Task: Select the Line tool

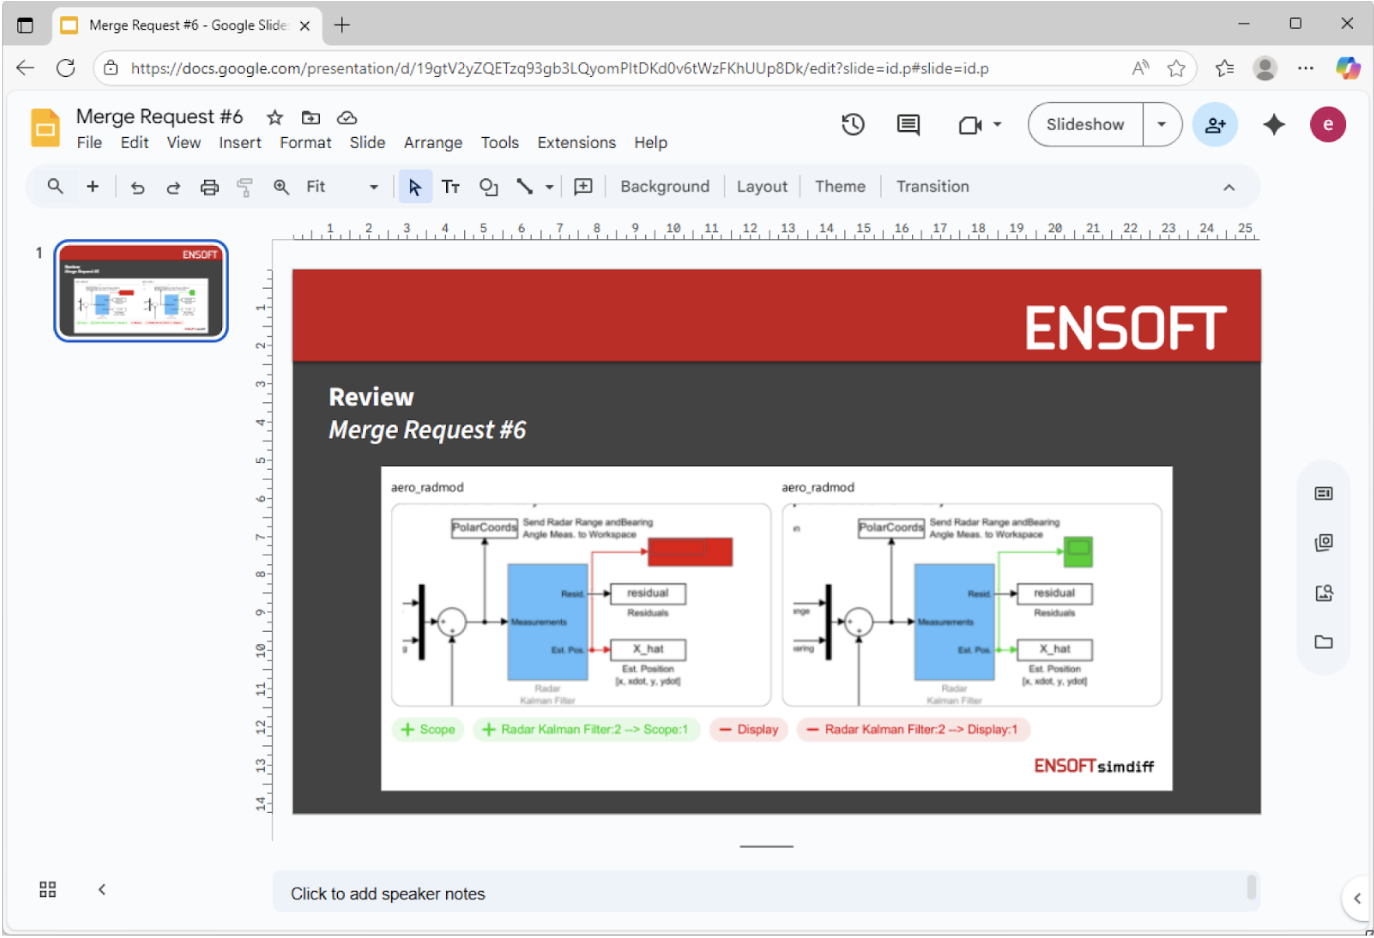Action: pyautogui.click(x=524, y=187)
